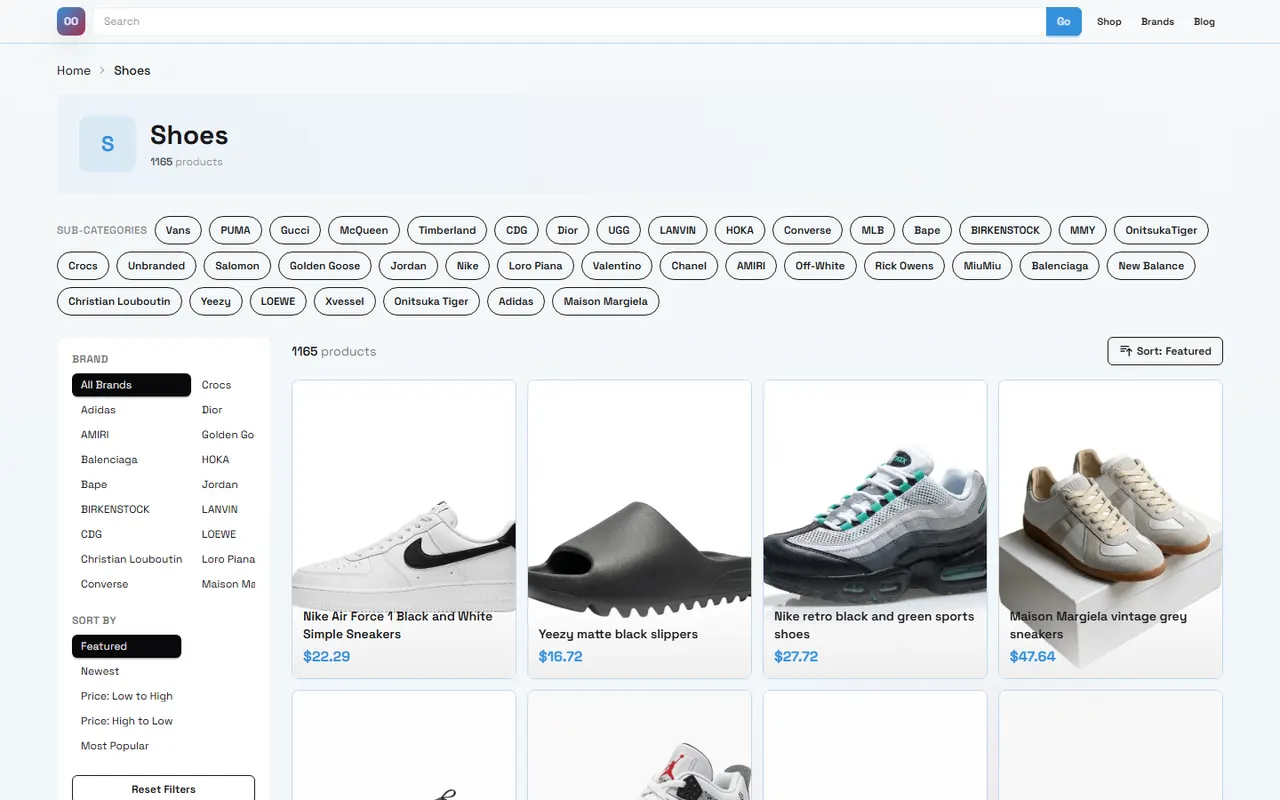Filter by Gucci sub-category
The width and height of the screenshot is (1280, 800).
(295, 230)
